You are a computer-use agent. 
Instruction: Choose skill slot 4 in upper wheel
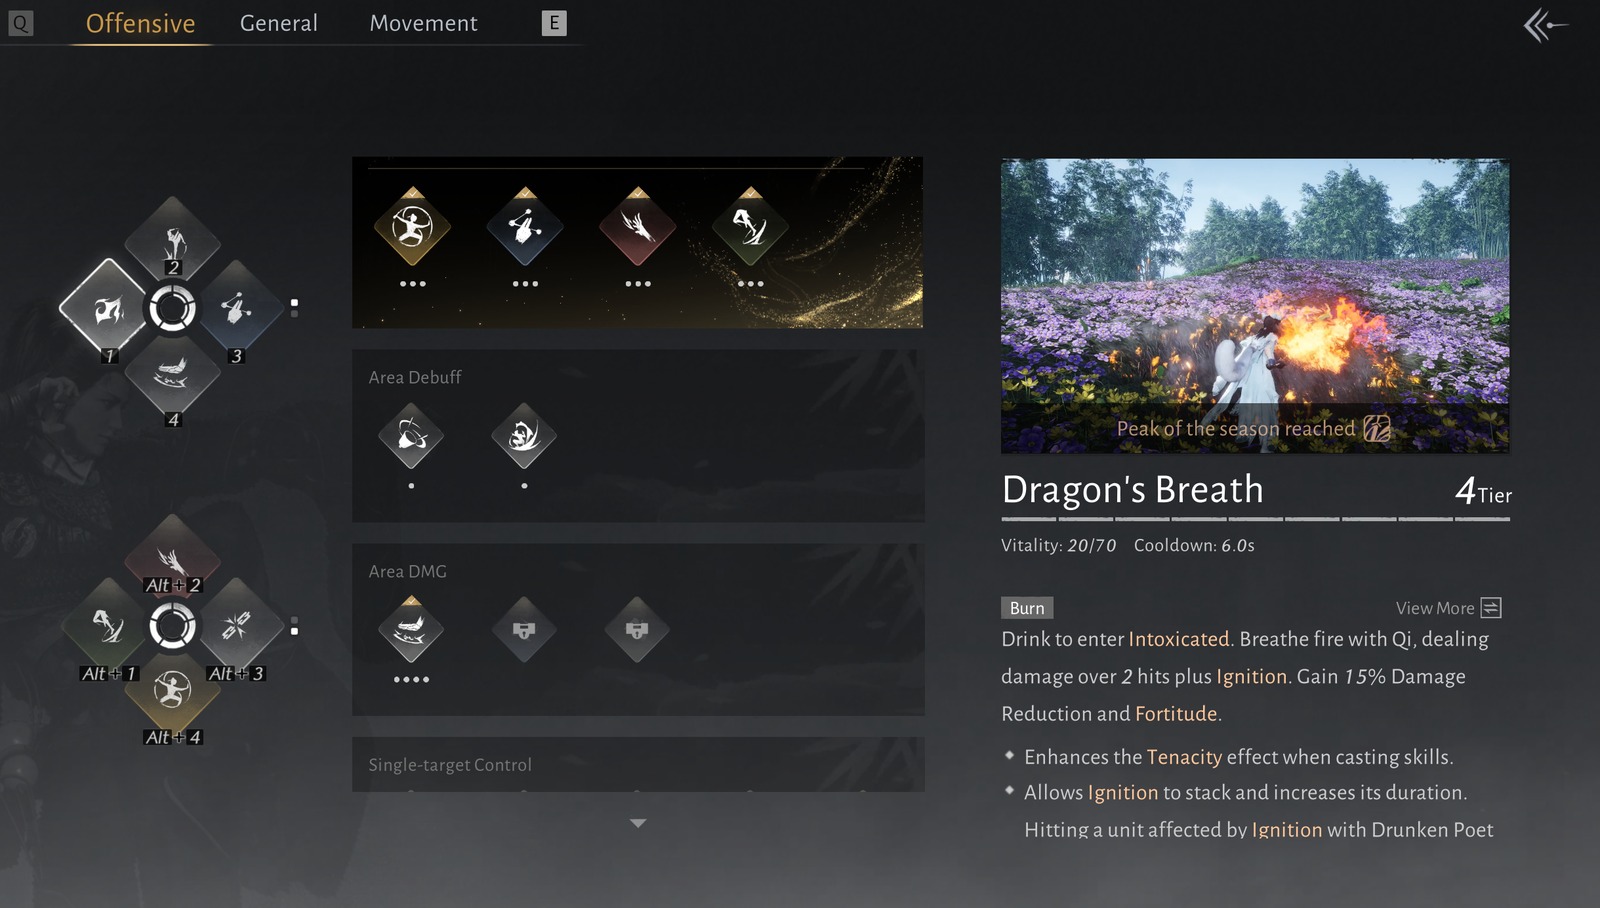click(173, 374)
